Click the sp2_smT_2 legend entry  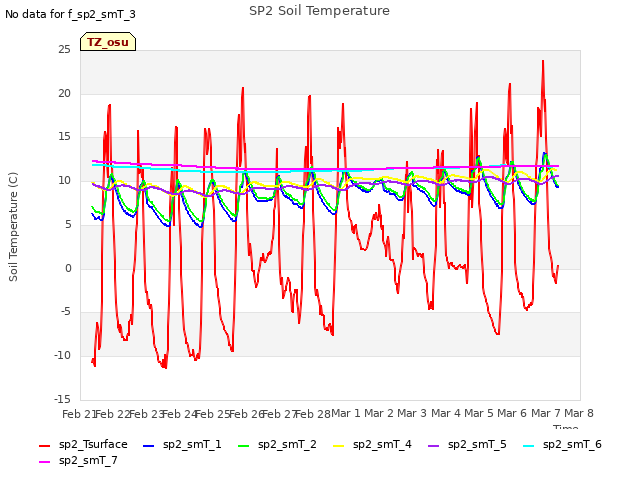[x=277, y=444]
